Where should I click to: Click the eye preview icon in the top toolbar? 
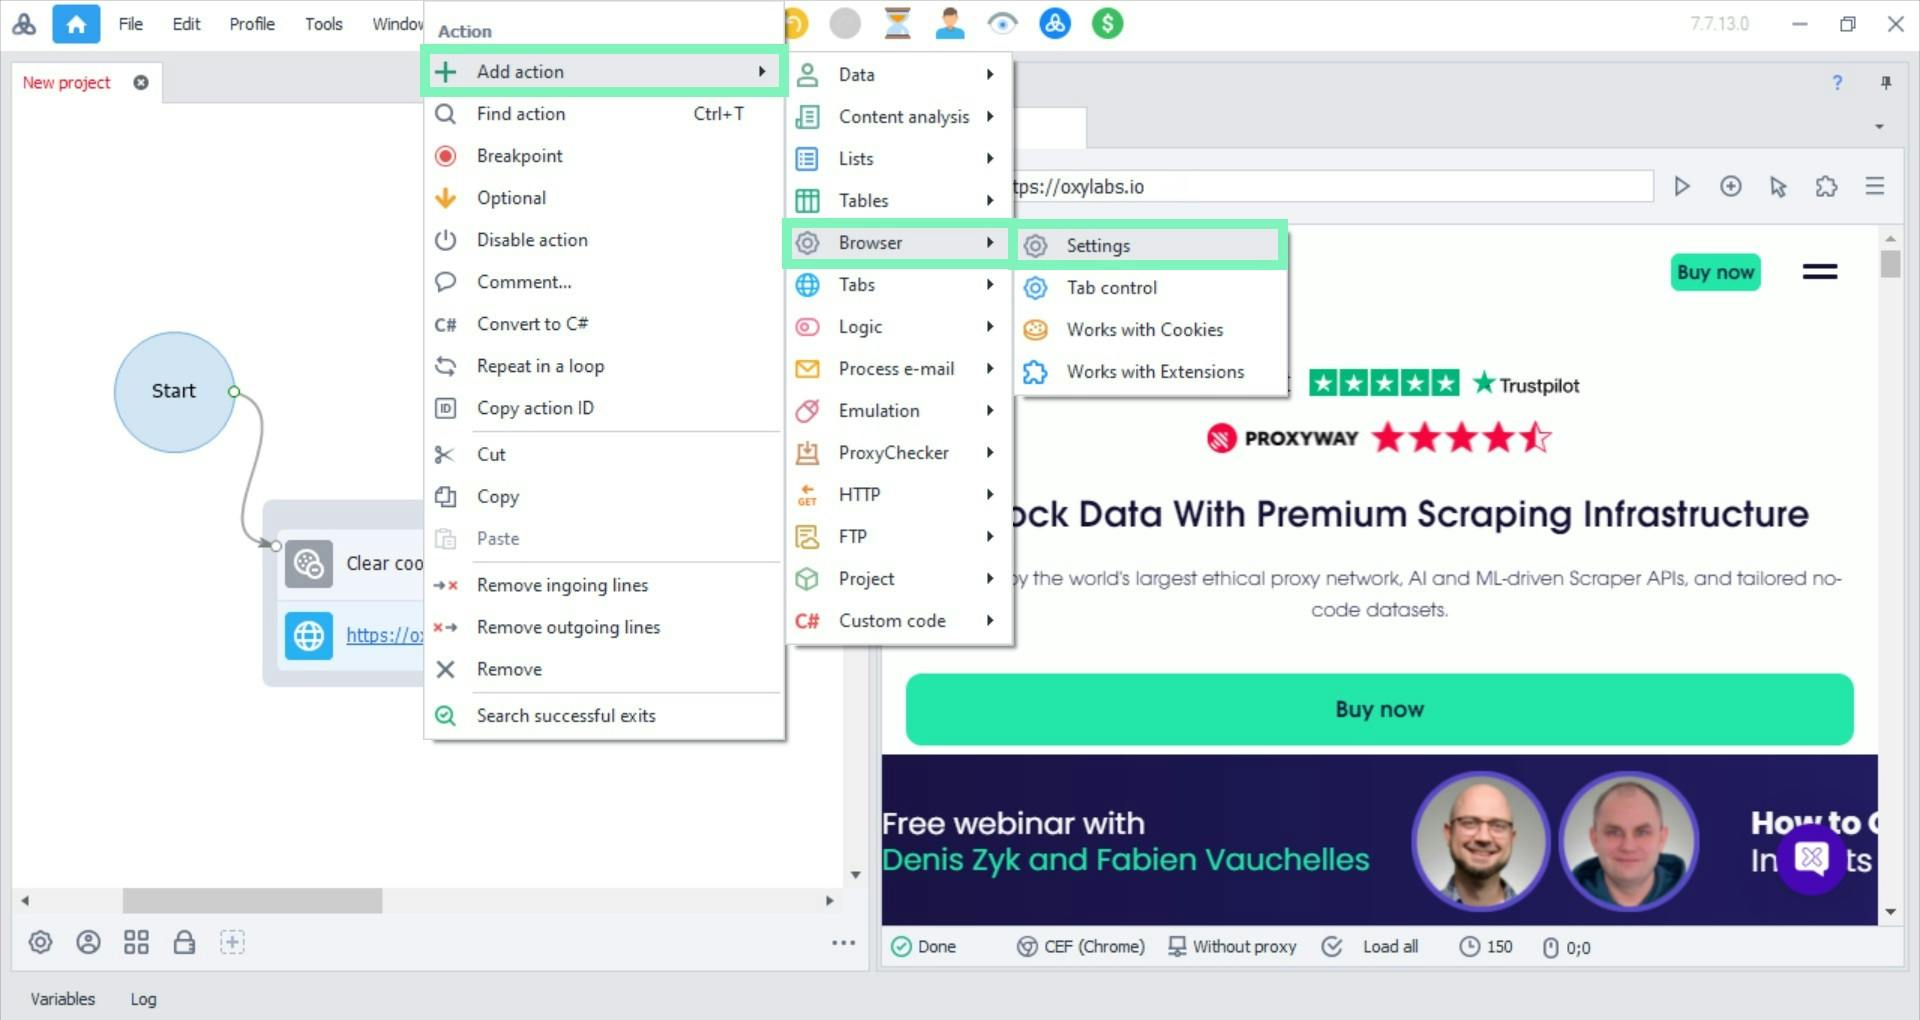1002,23
